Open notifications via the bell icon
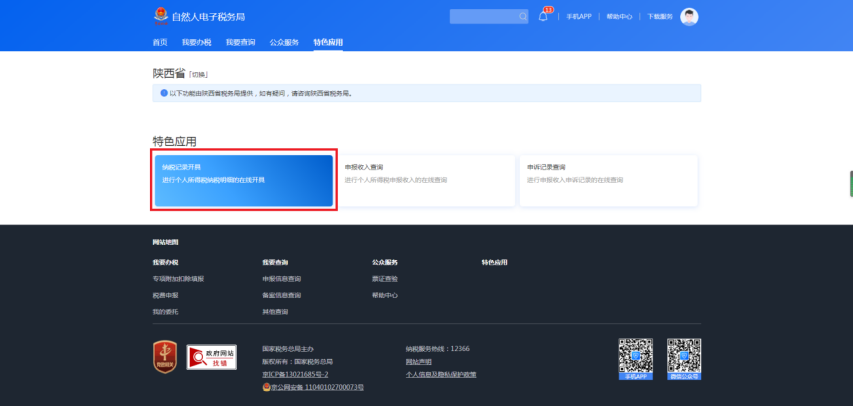 (x=543, y=17)
